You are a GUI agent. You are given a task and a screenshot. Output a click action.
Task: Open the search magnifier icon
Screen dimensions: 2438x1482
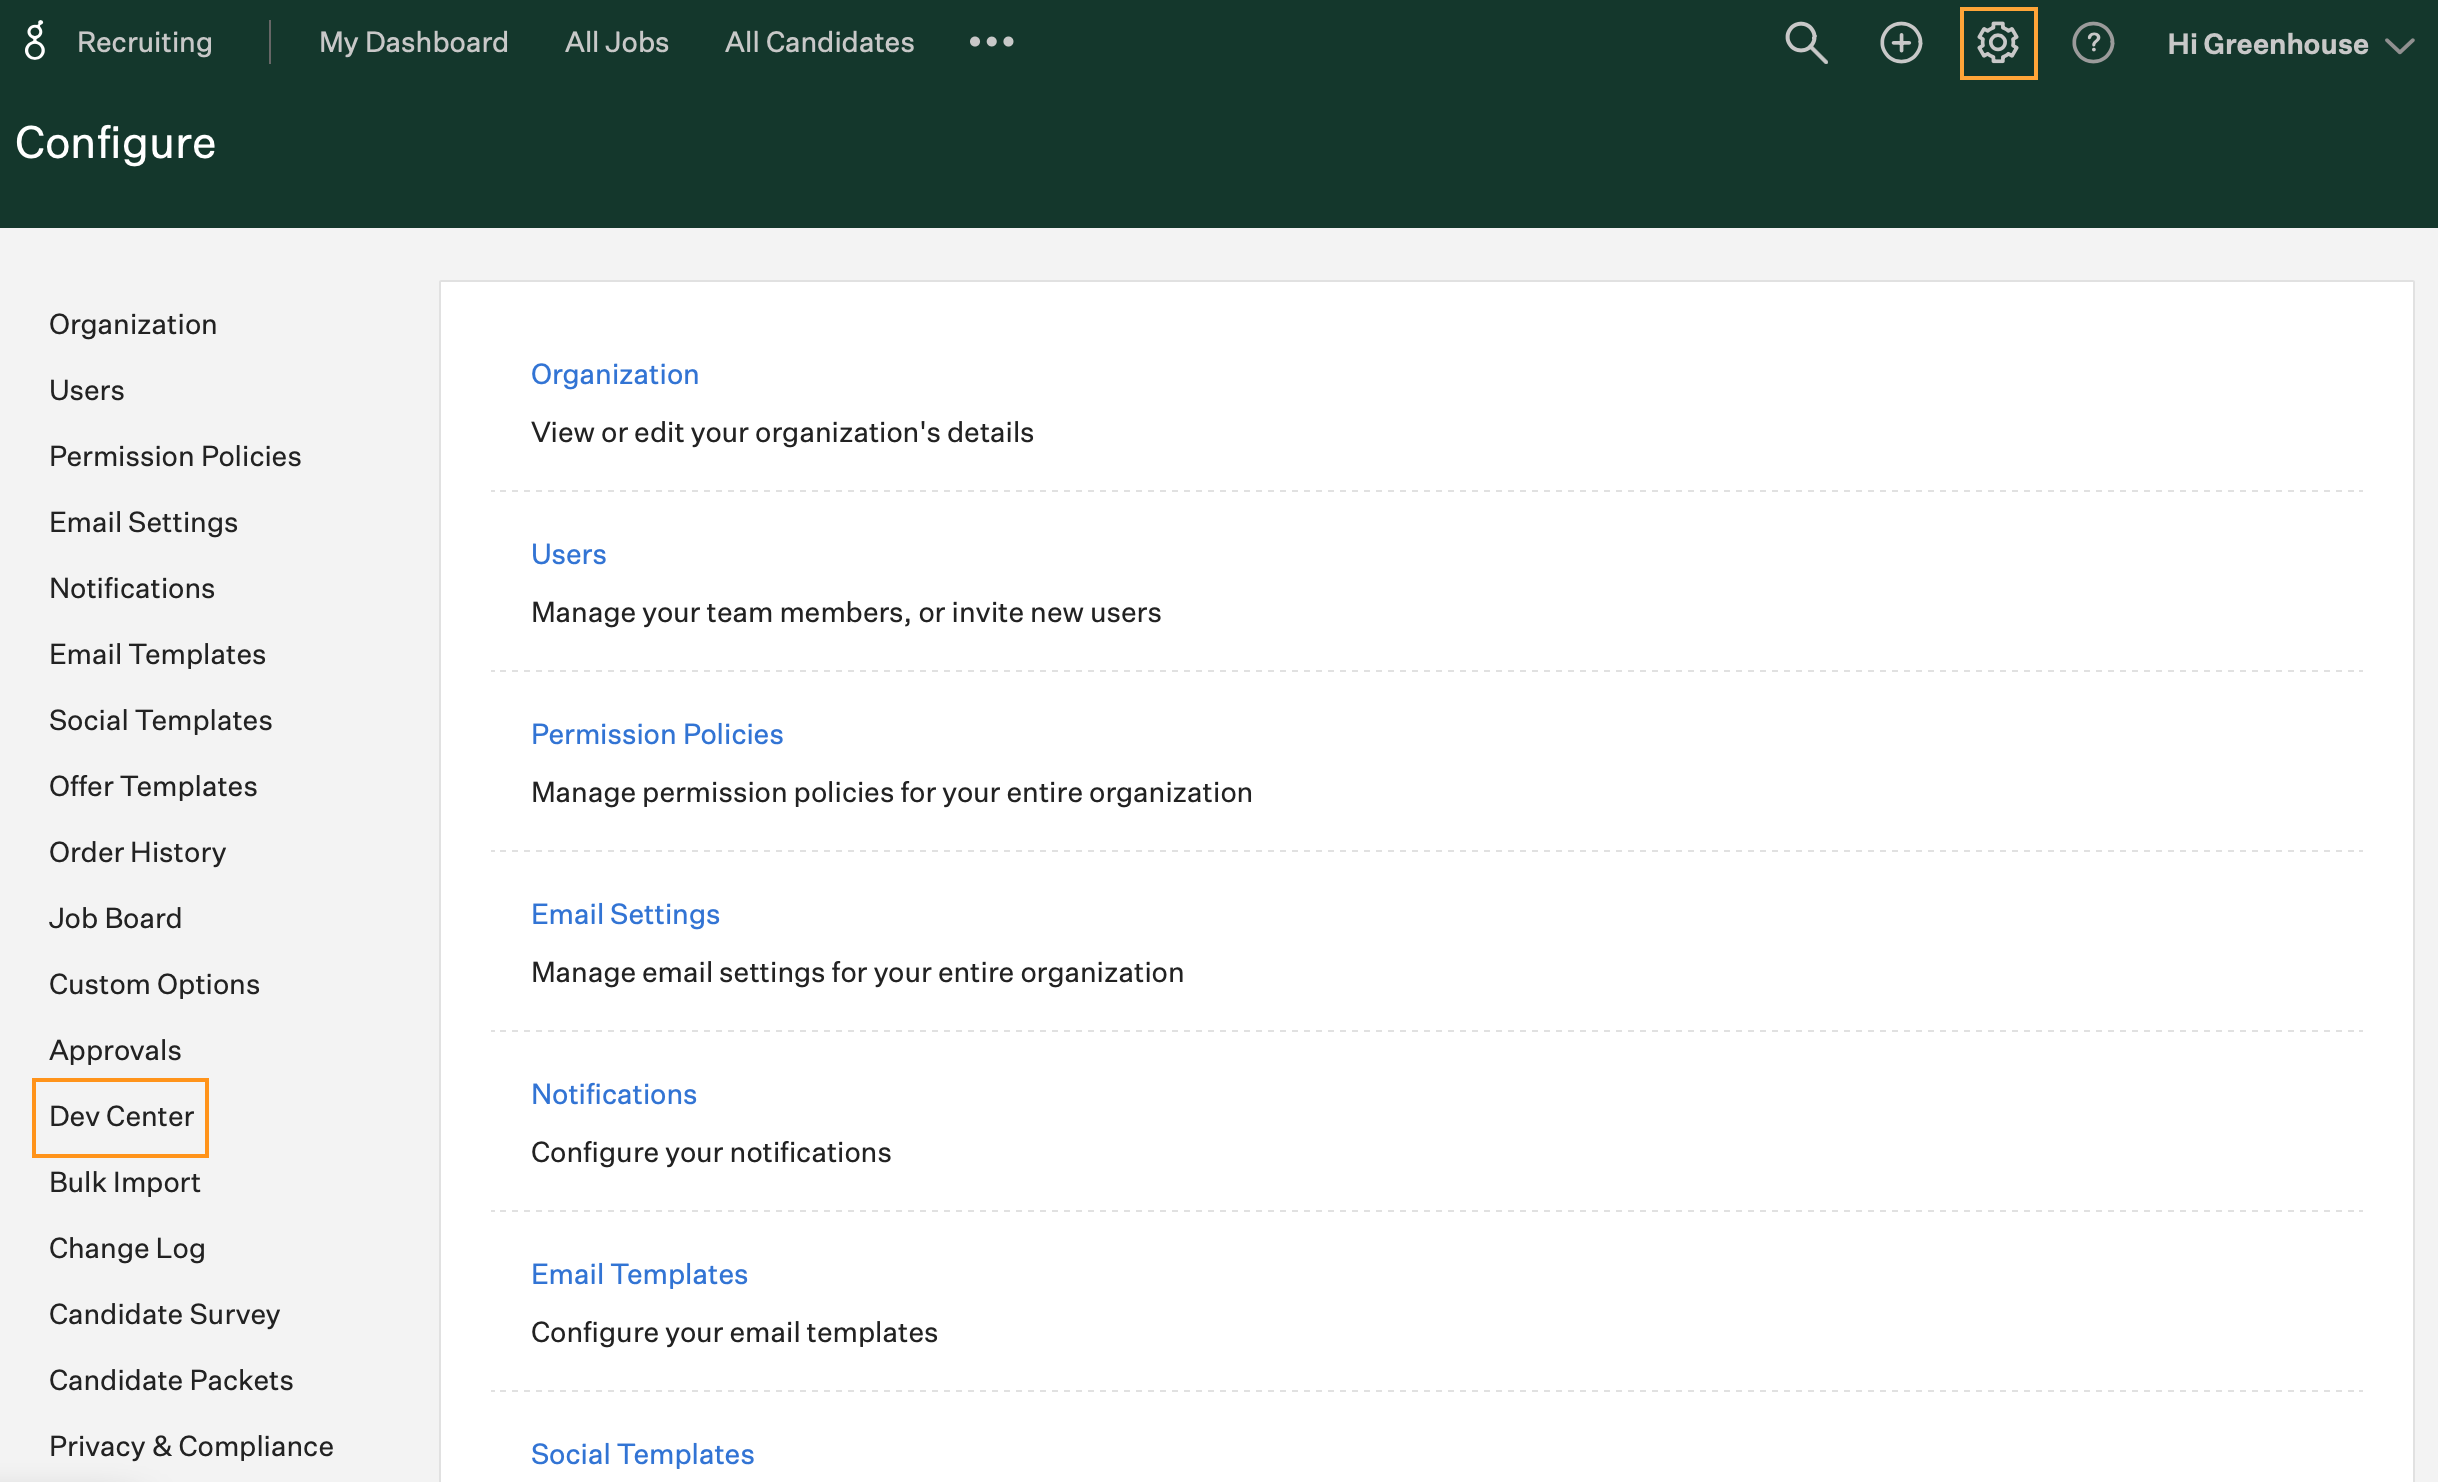pos(1806,43)
